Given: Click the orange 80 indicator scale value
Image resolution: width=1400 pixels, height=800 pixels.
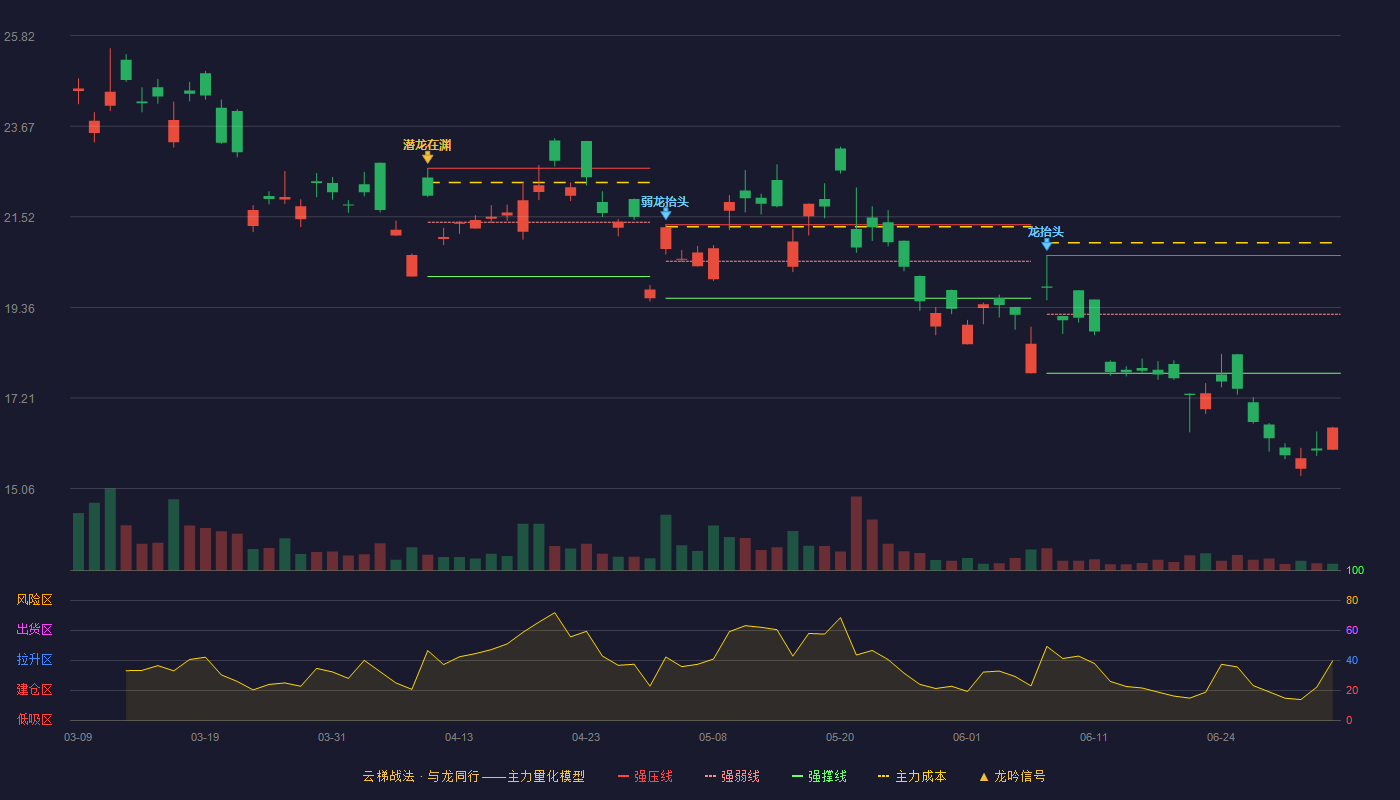Looking at the screenshot, I should click(x=1352, y=600).
